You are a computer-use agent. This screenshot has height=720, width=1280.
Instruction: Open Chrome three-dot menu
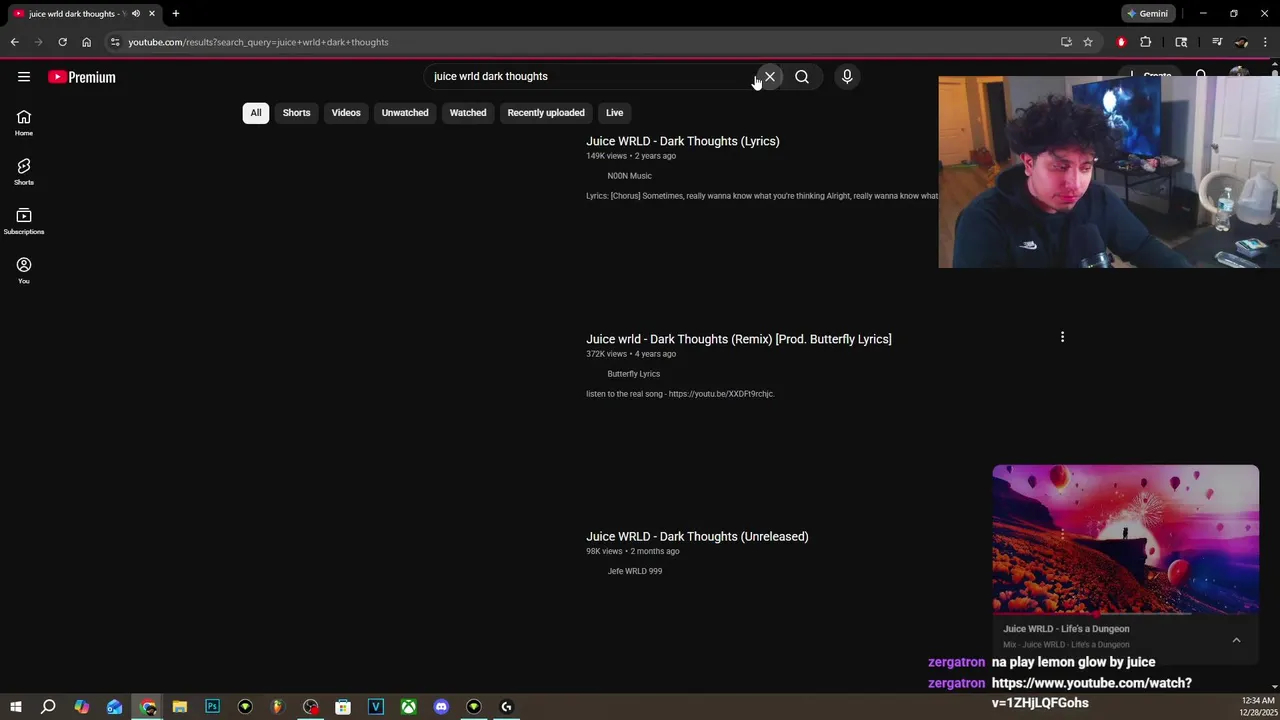[x=1266, y=42]
